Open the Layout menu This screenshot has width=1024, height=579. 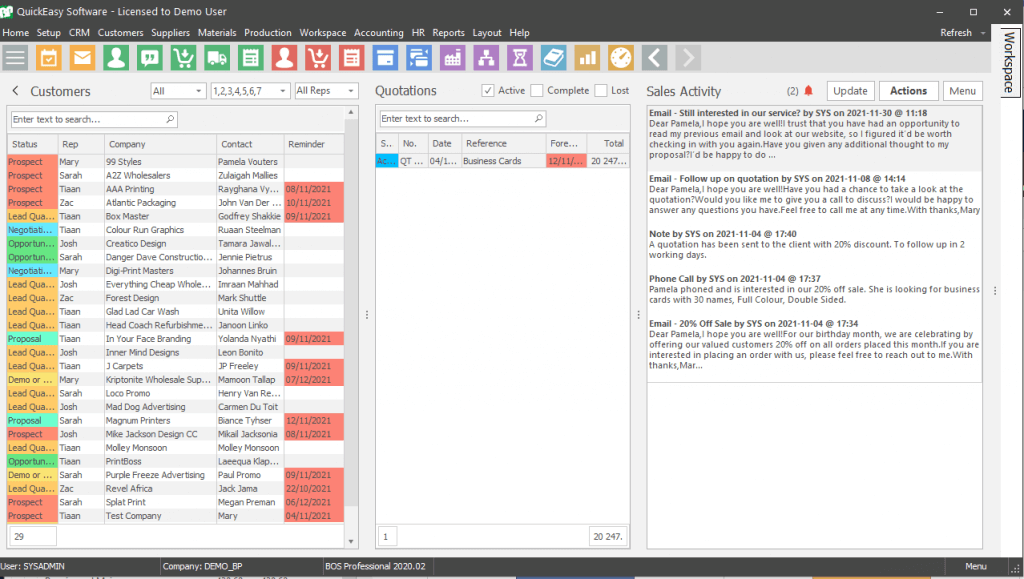(487, 33)
